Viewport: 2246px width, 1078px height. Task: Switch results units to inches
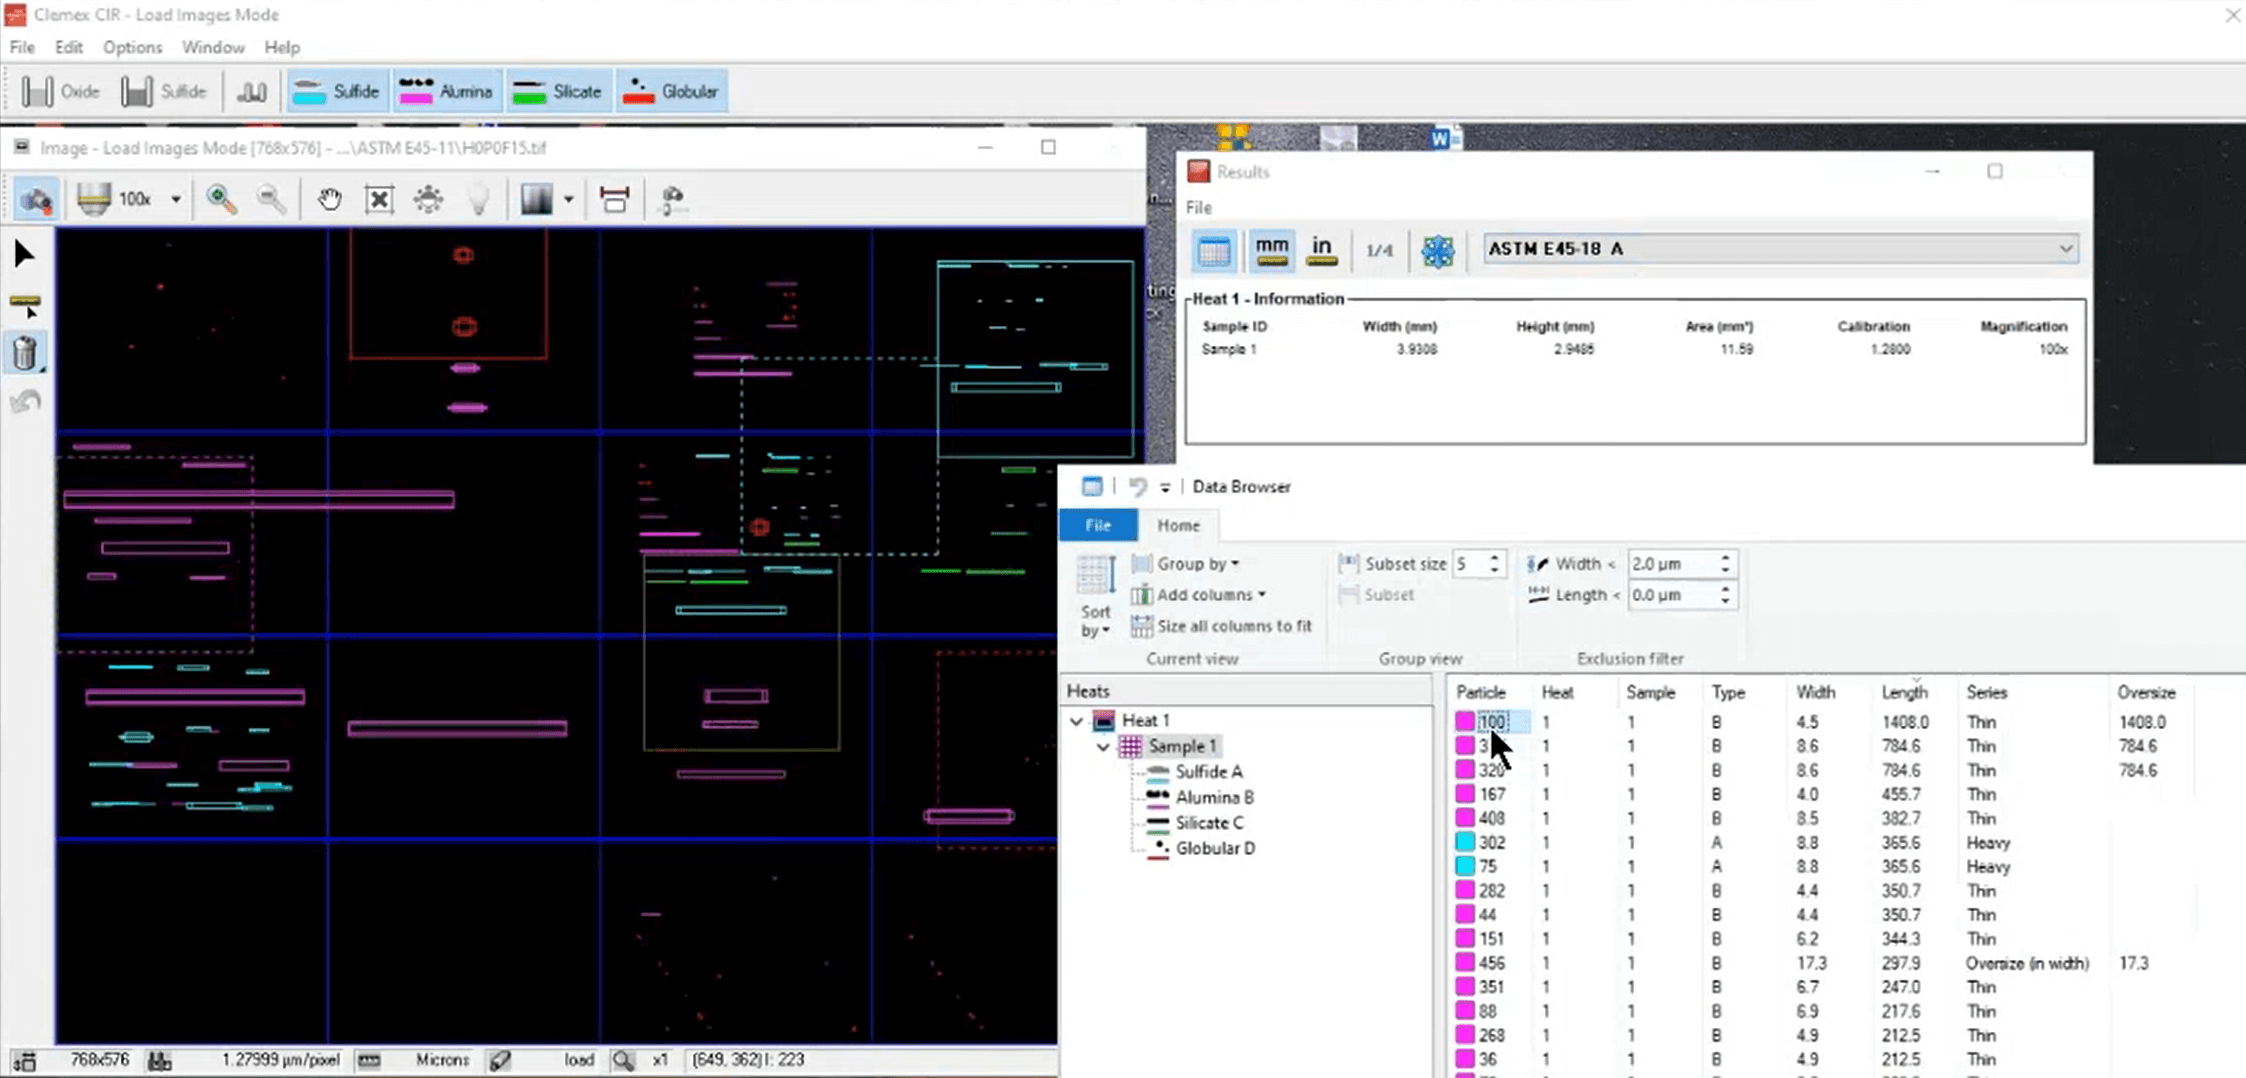tap(1321, 250)
